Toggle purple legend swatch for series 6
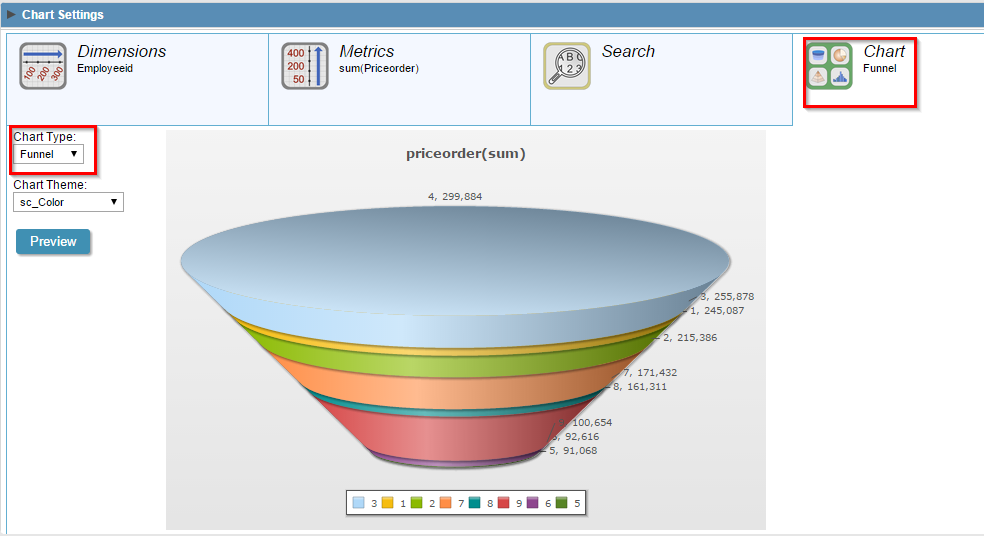The width and height of the screenshot is (984, 536). click(x=533, y=503)
